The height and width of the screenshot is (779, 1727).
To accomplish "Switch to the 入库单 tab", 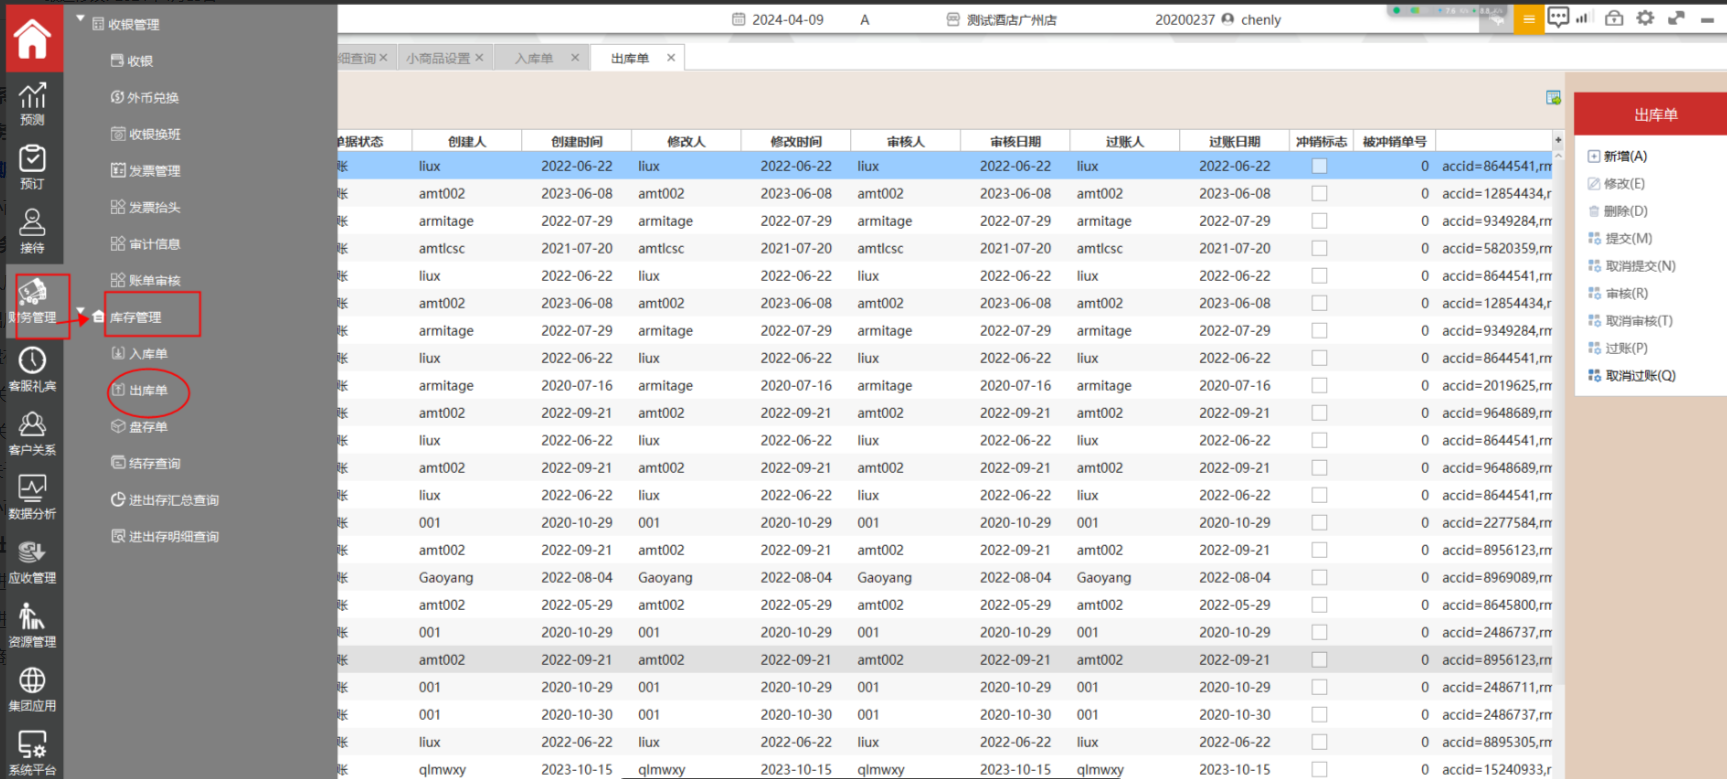I will click(x=533, y=58).
